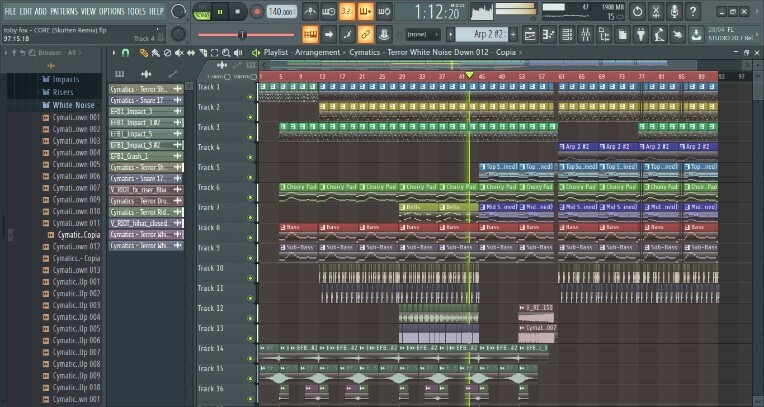
Task: Select the playlist playback scrub tool
Action: coord(238,53)
